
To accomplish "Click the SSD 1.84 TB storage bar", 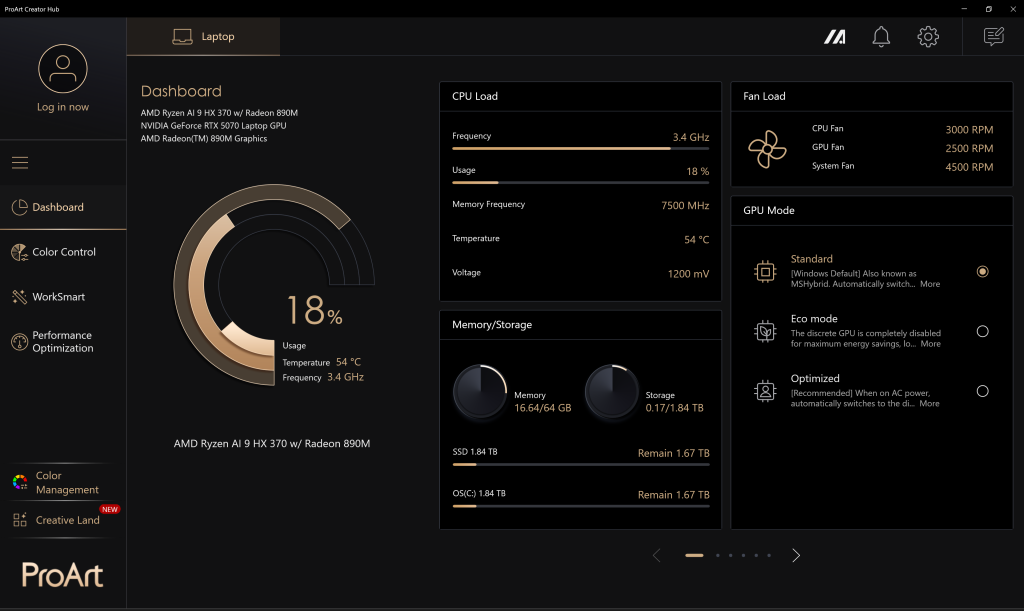I will (581, 465).
